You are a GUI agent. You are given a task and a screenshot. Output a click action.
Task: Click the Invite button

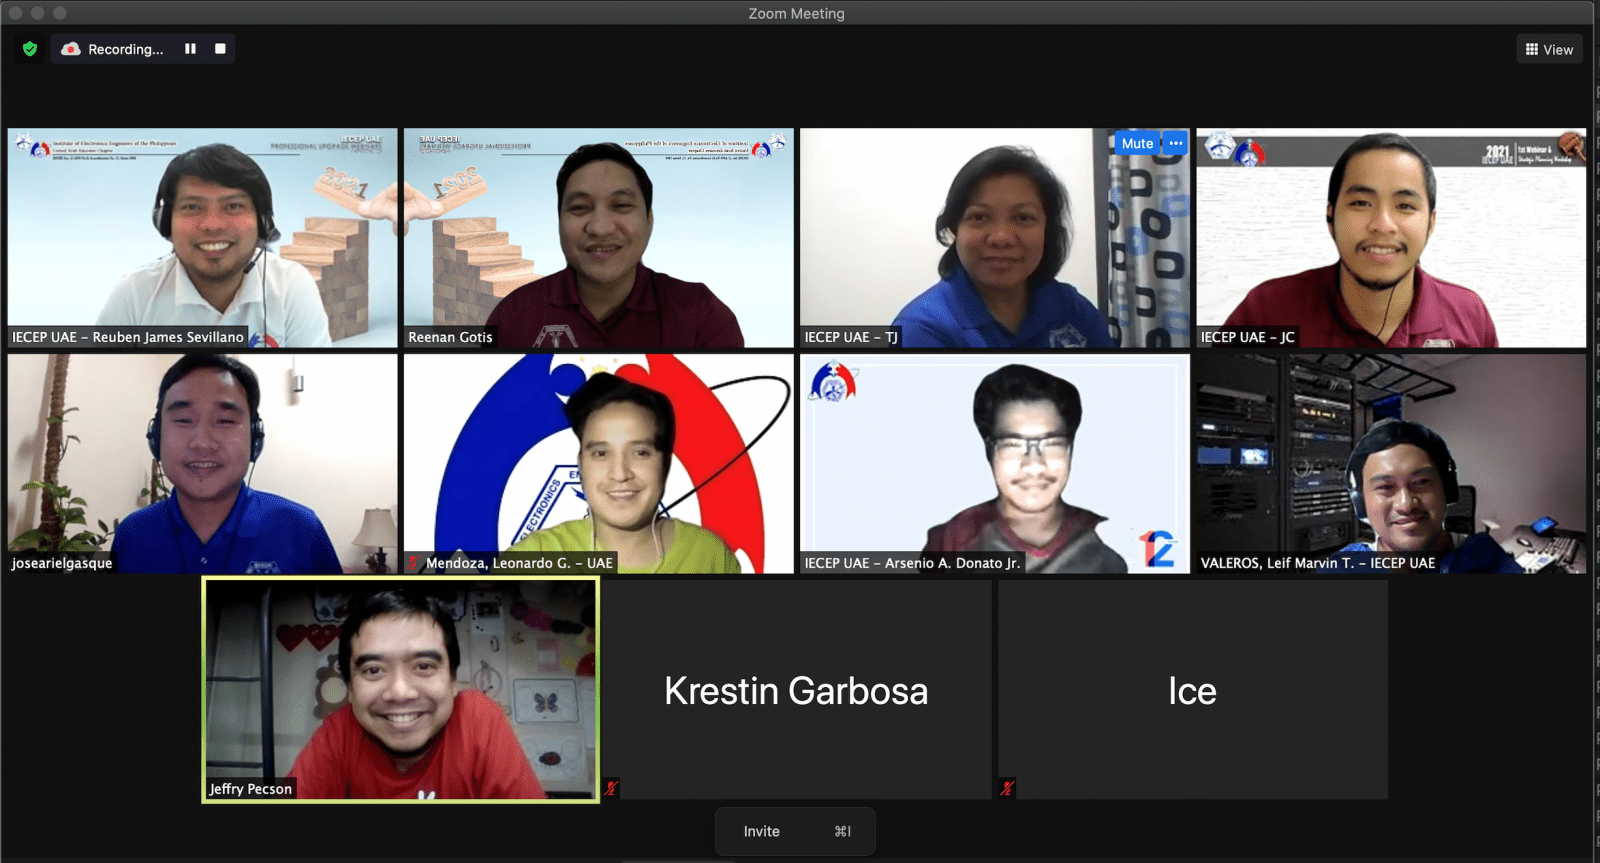tap(795, 831)
